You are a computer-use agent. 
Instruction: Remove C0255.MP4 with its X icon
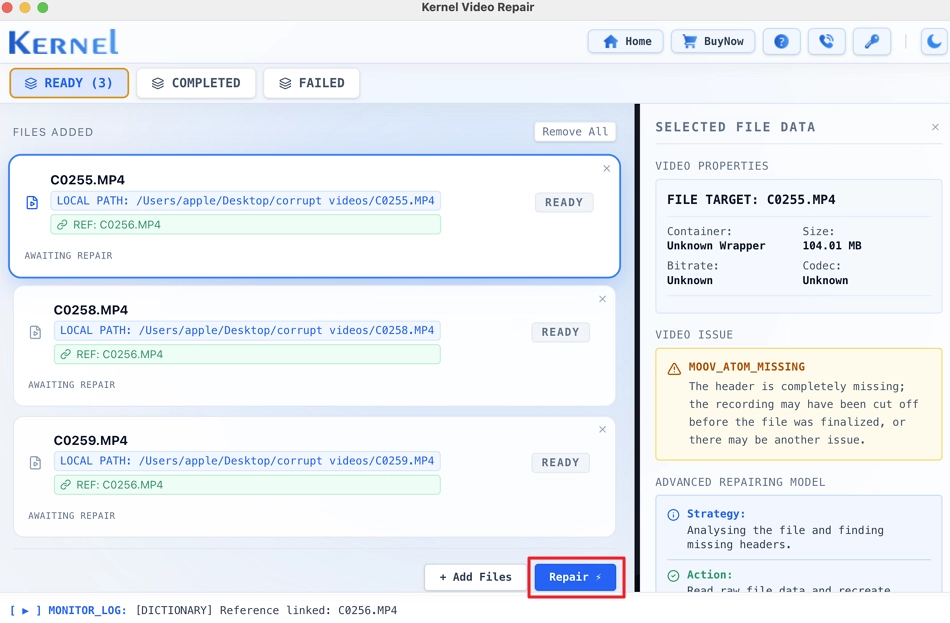pos(606,168)
